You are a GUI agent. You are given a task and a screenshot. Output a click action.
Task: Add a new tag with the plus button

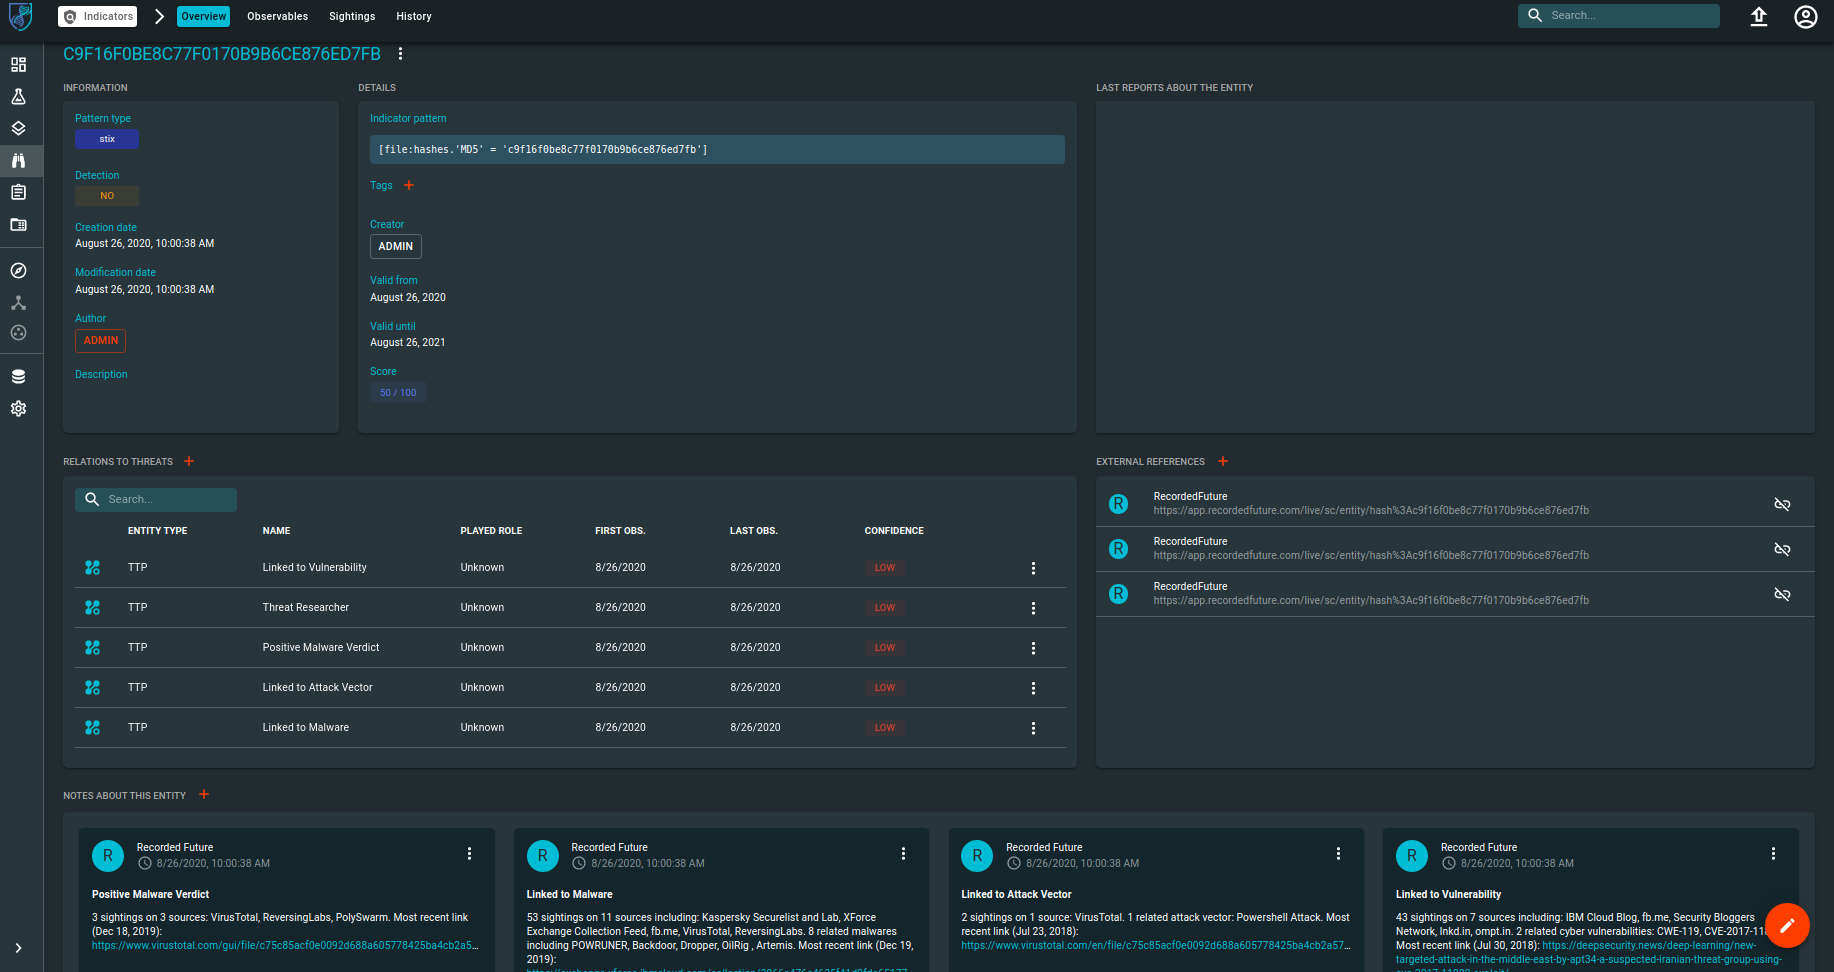(409, 185)
